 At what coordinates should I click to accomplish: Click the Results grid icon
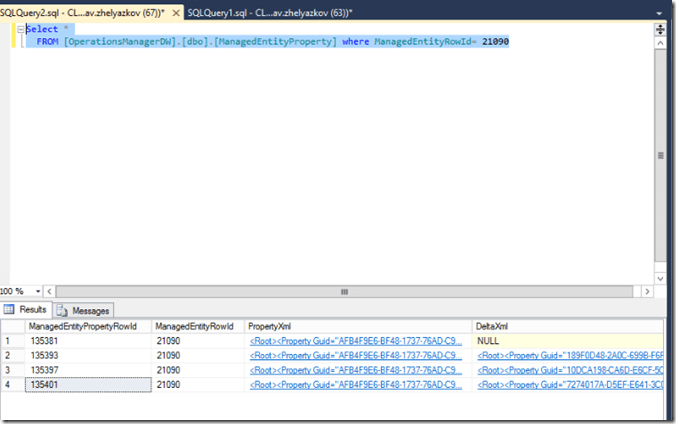coord(11,310)
